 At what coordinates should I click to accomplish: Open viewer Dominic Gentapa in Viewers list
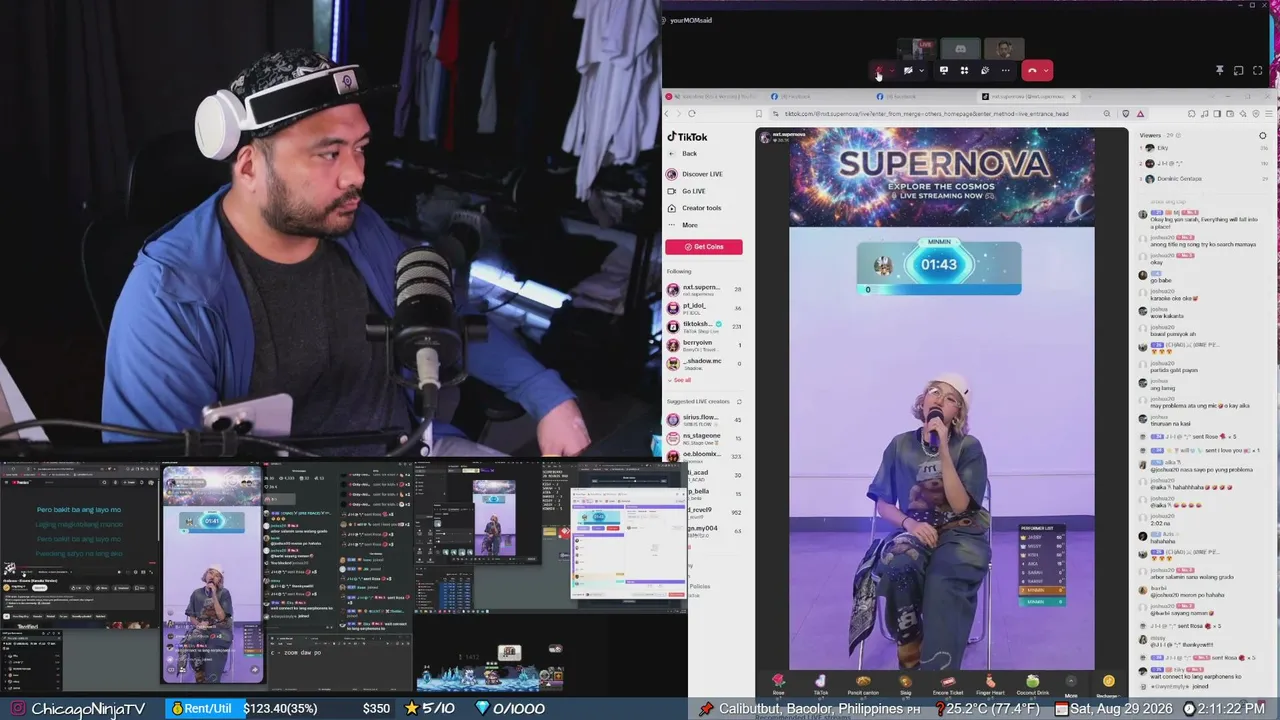tap(1205, 179)
